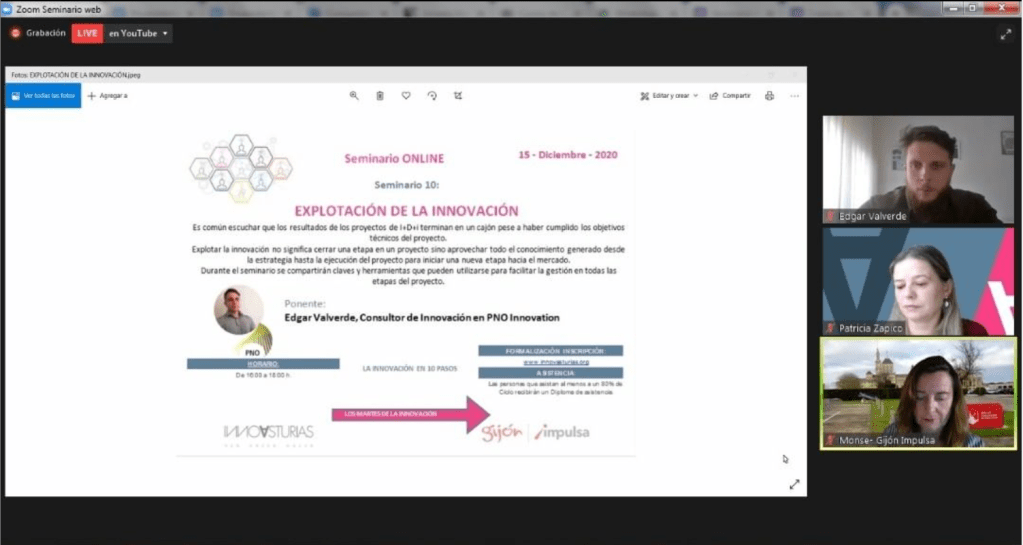Click 'Agregar a' button

pos(108,96)
